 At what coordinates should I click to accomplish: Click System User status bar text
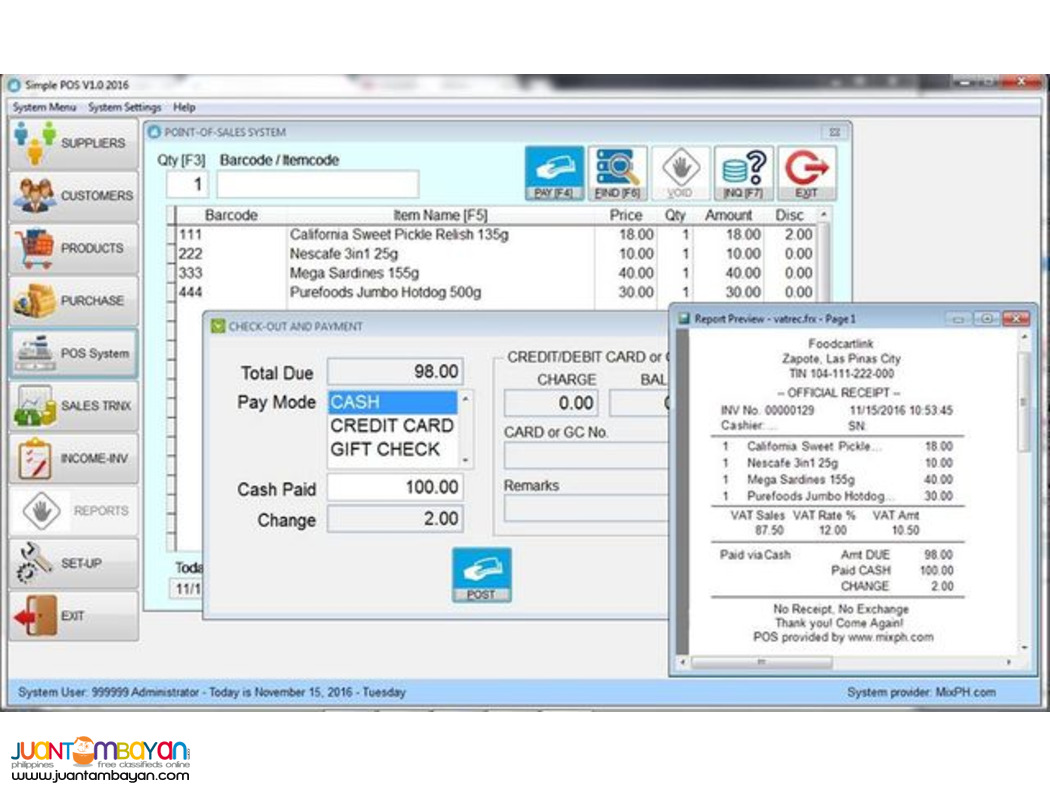(212, 692)
